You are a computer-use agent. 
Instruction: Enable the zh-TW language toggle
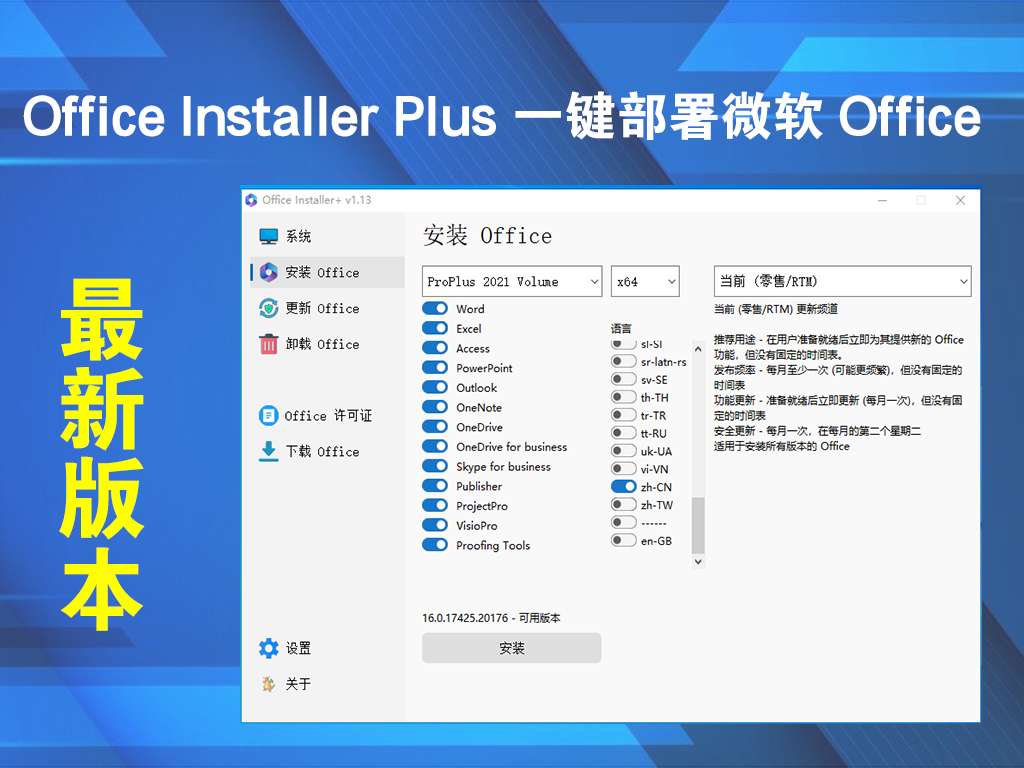pos(624,504)
